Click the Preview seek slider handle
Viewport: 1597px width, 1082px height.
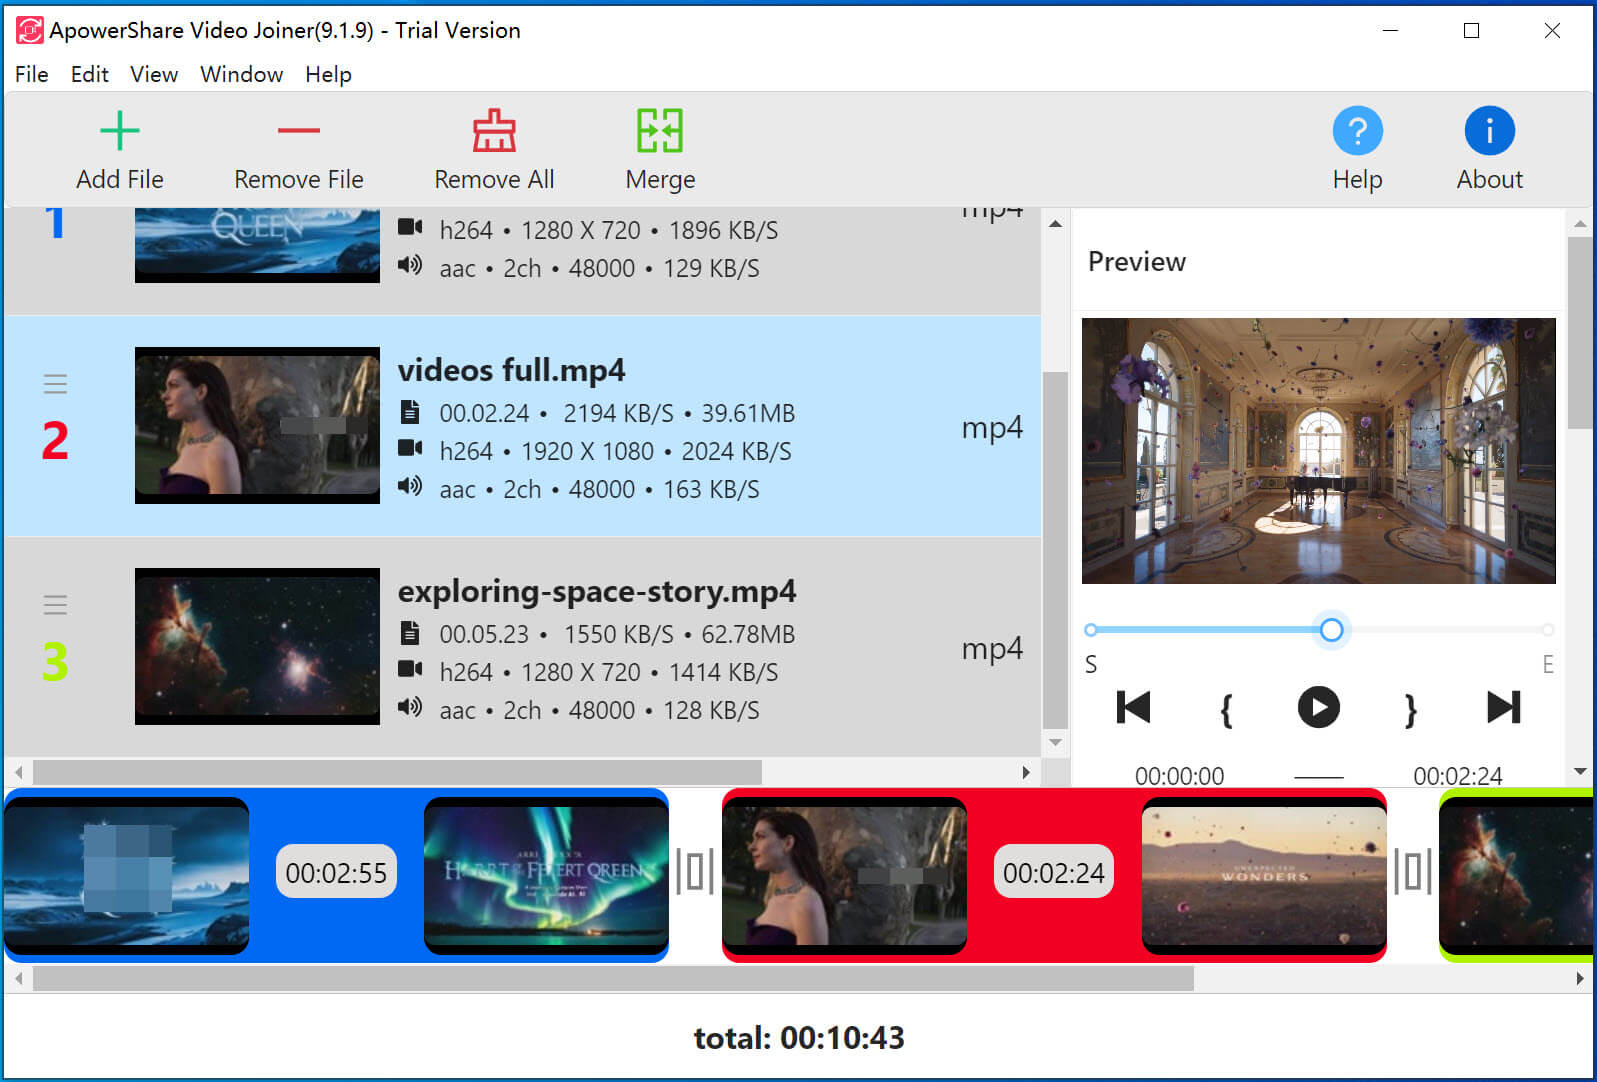1331,630
